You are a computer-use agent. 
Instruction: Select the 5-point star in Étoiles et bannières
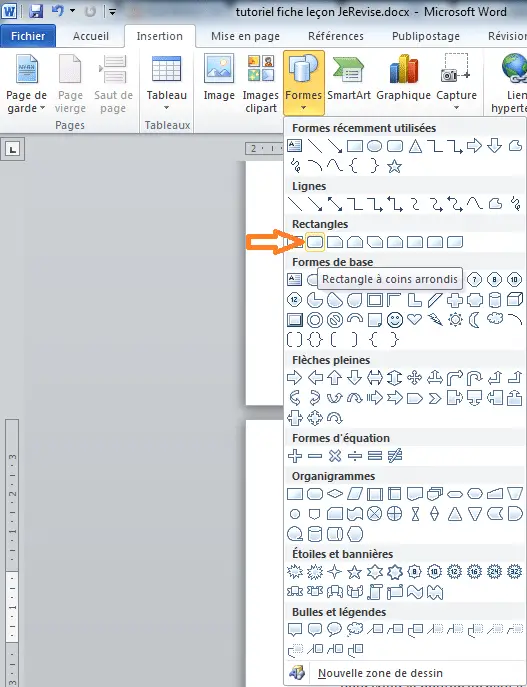pyautogui.click(x=354, y=572)
